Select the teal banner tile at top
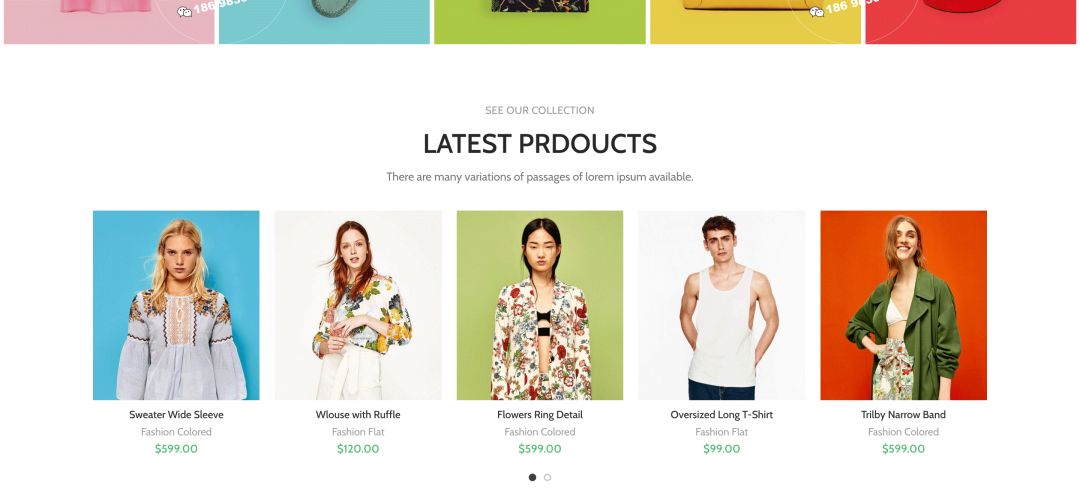 pos(324,22)
